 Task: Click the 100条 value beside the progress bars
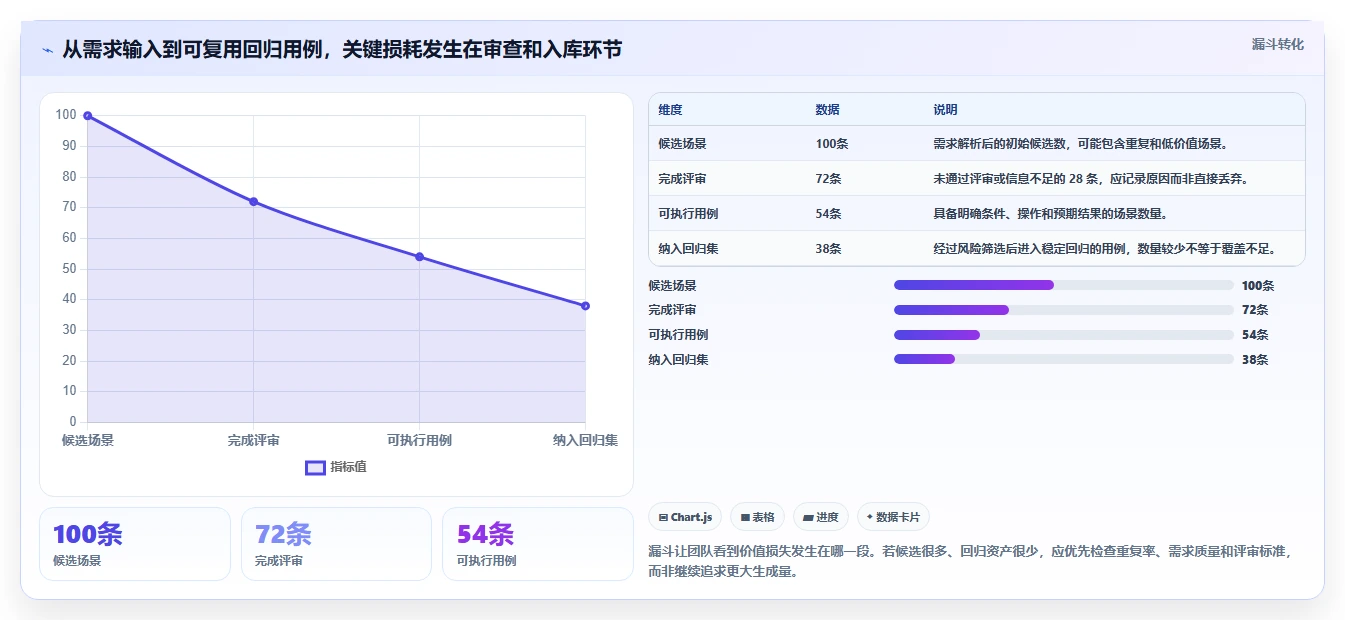[x=1258, y=285]
